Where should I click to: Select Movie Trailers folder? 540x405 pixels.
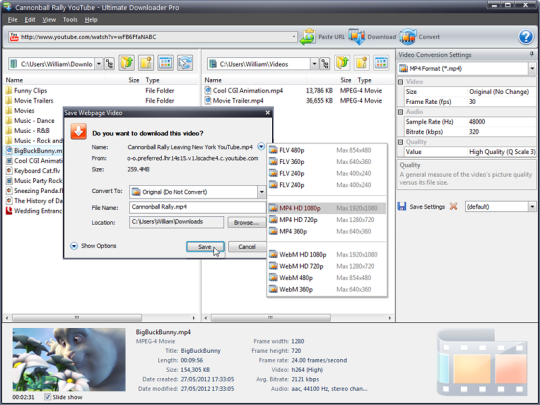point(33,101)
